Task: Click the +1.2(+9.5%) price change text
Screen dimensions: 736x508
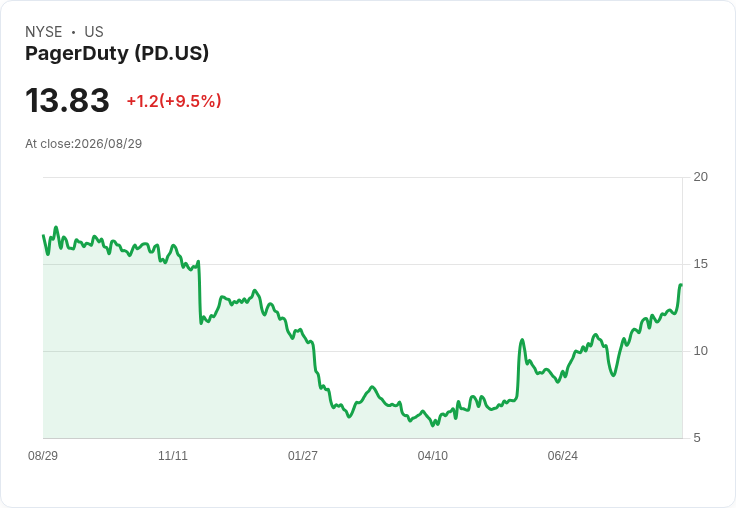Action: [x=174, y=101]
